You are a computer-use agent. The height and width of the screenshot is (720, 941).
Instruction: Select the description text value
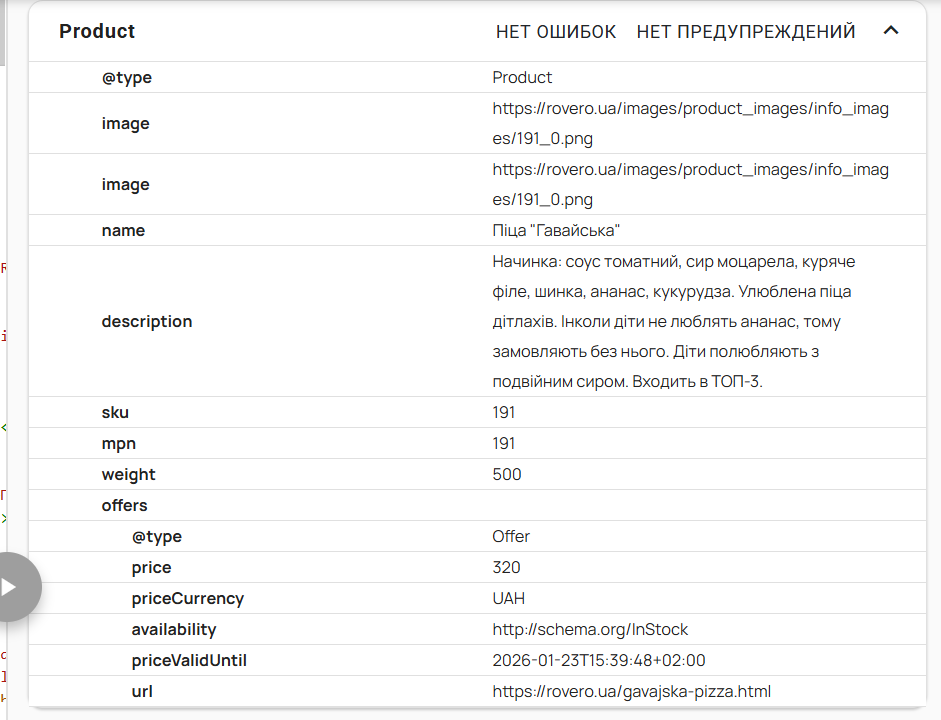click(x=673, y=322)
